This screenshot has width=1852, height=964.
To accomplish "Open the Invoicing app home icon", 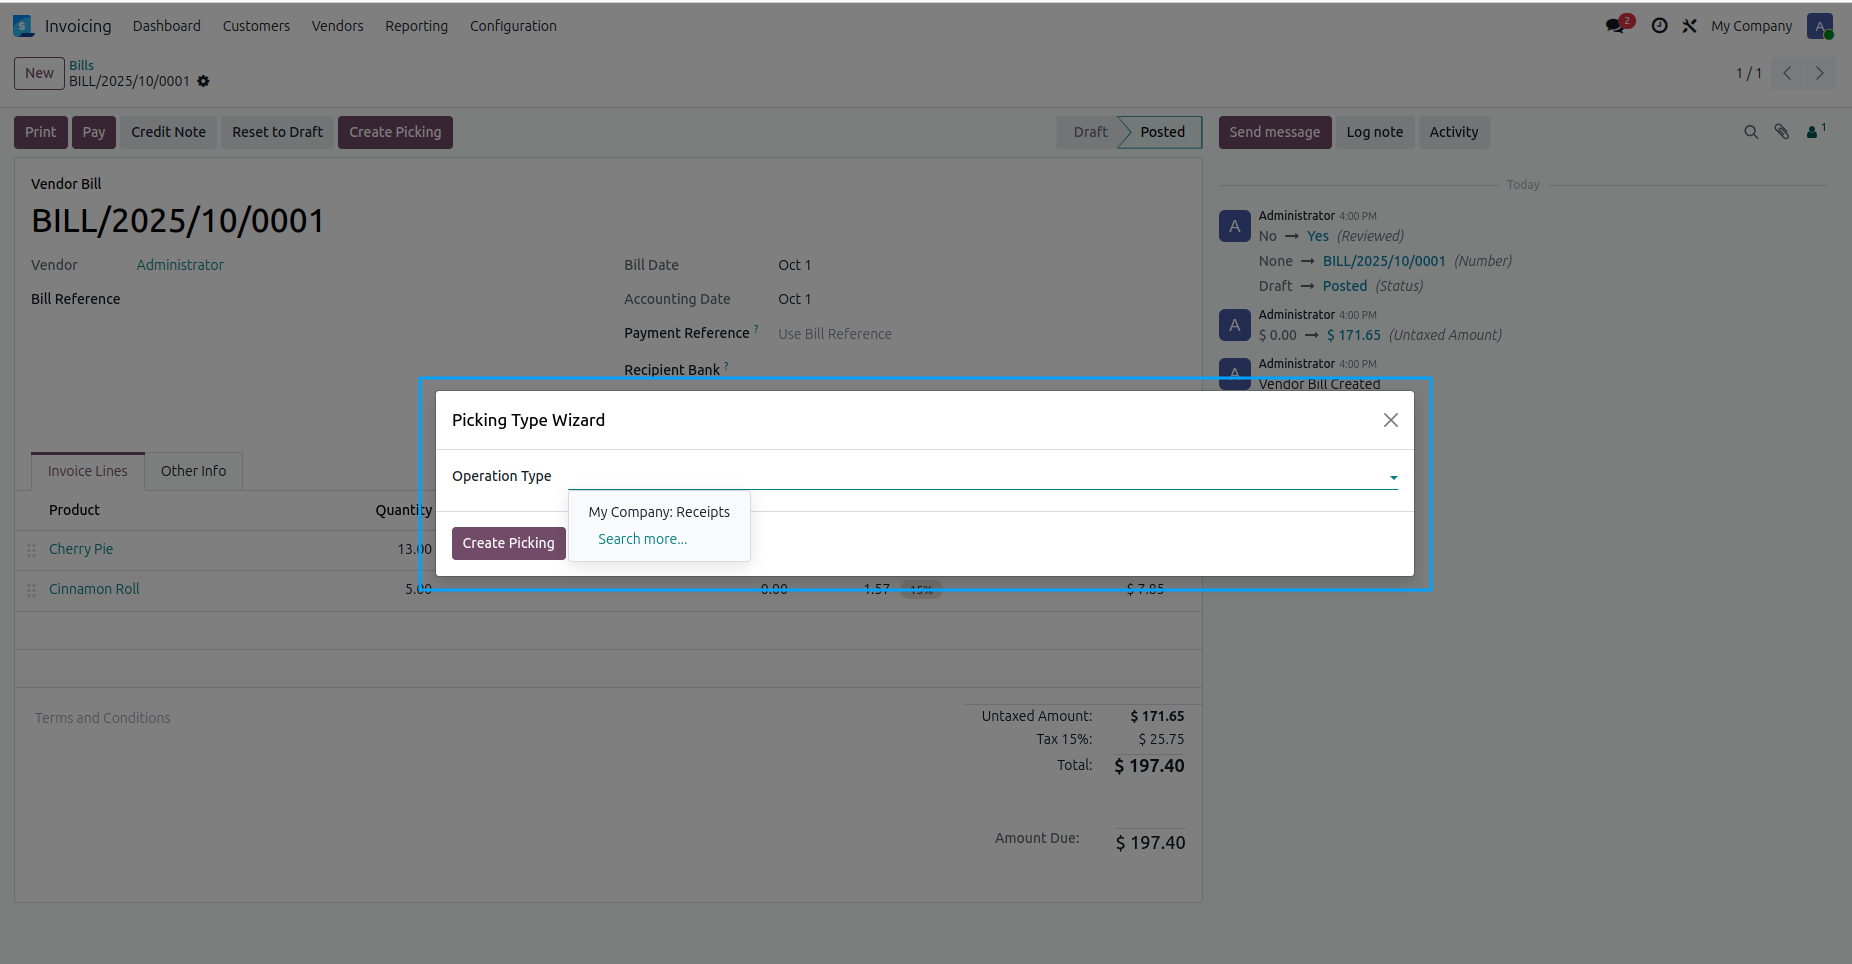I will coord(23,26).
